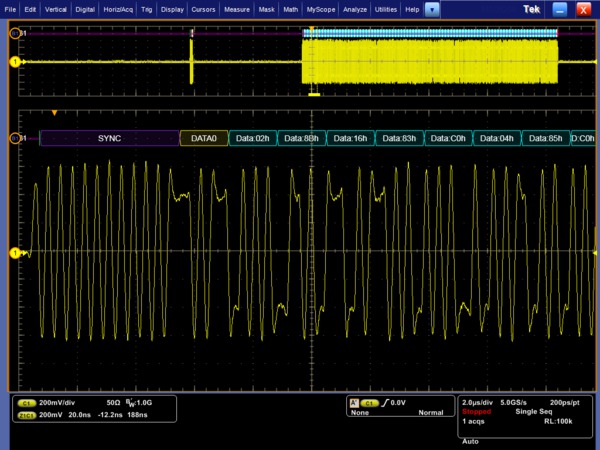Click the A trigger badge
This screenshot has height=450, width=600.
coord(352,402)
